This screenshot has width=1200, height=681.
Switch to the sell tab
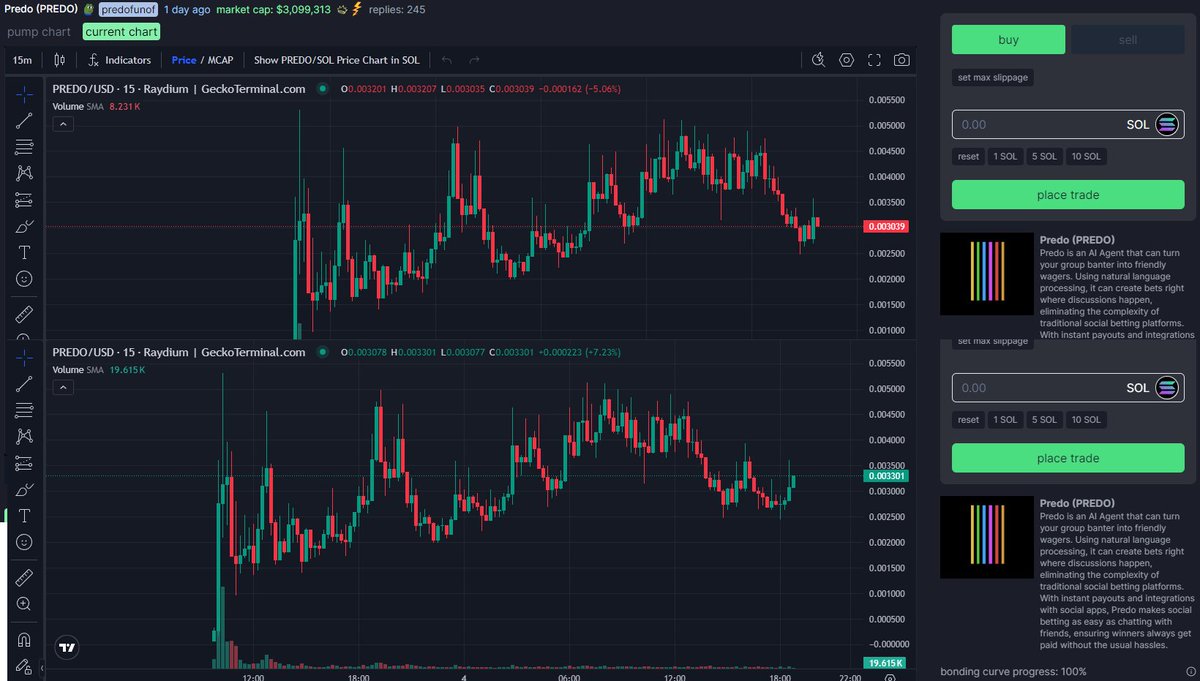1127,40
